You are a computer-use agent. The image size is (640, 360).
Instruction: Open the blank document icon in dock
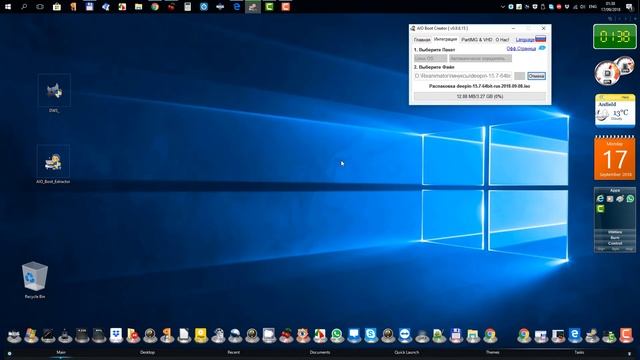(184, 335)
